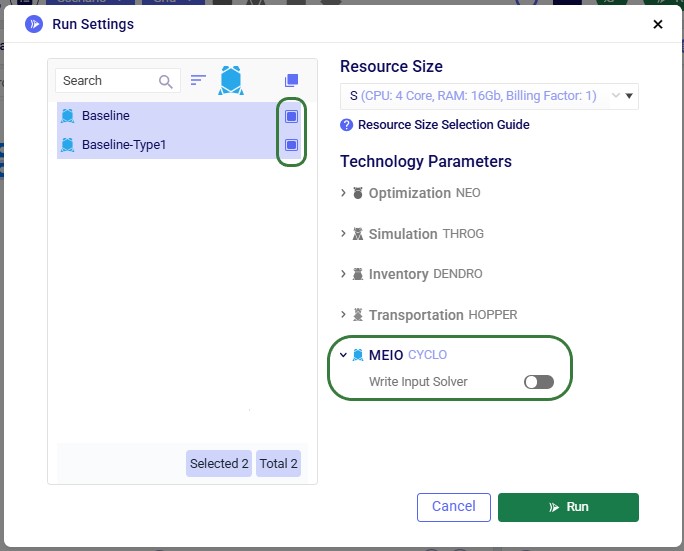
Task: Click the sort scenarios icon
Action: coord(198,80)
